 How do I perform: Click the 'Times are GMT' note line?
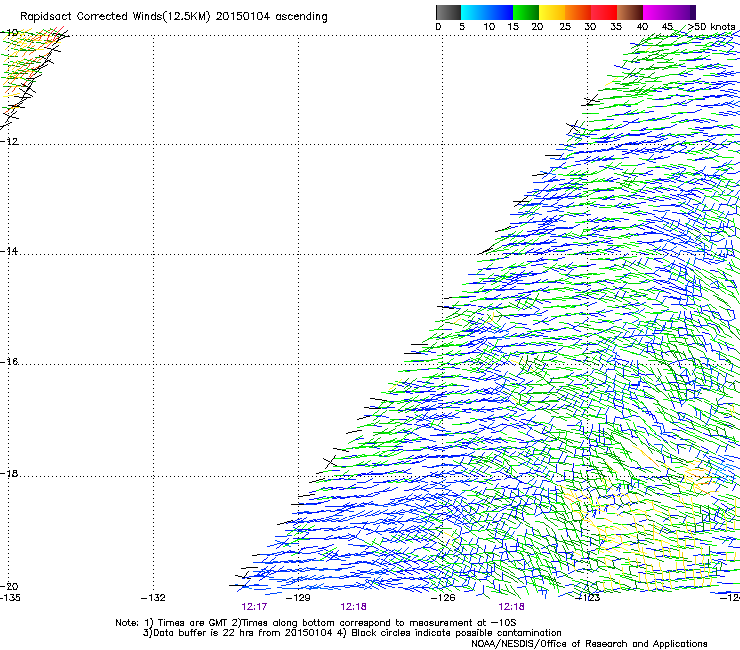315,623
